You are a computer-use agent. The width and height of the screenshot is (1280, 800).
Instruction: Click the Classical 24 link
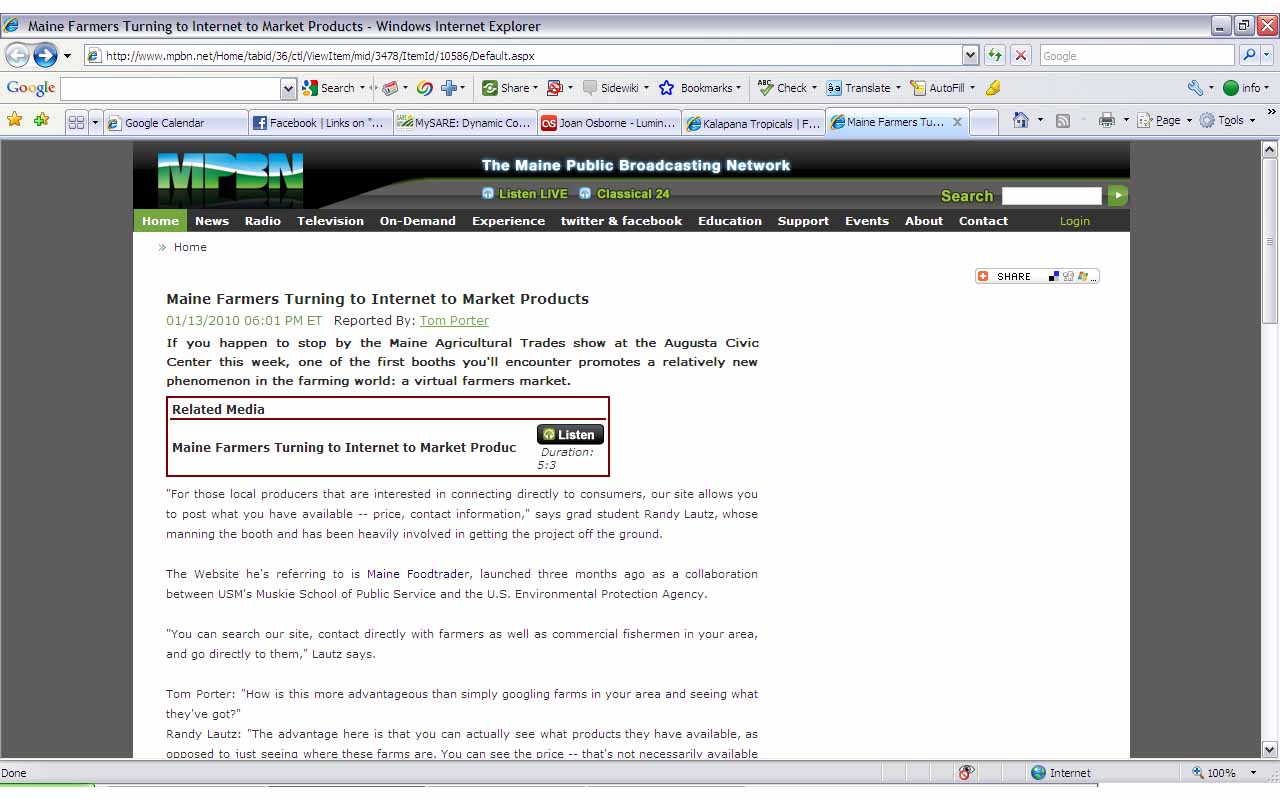click(x=625, y=194)
